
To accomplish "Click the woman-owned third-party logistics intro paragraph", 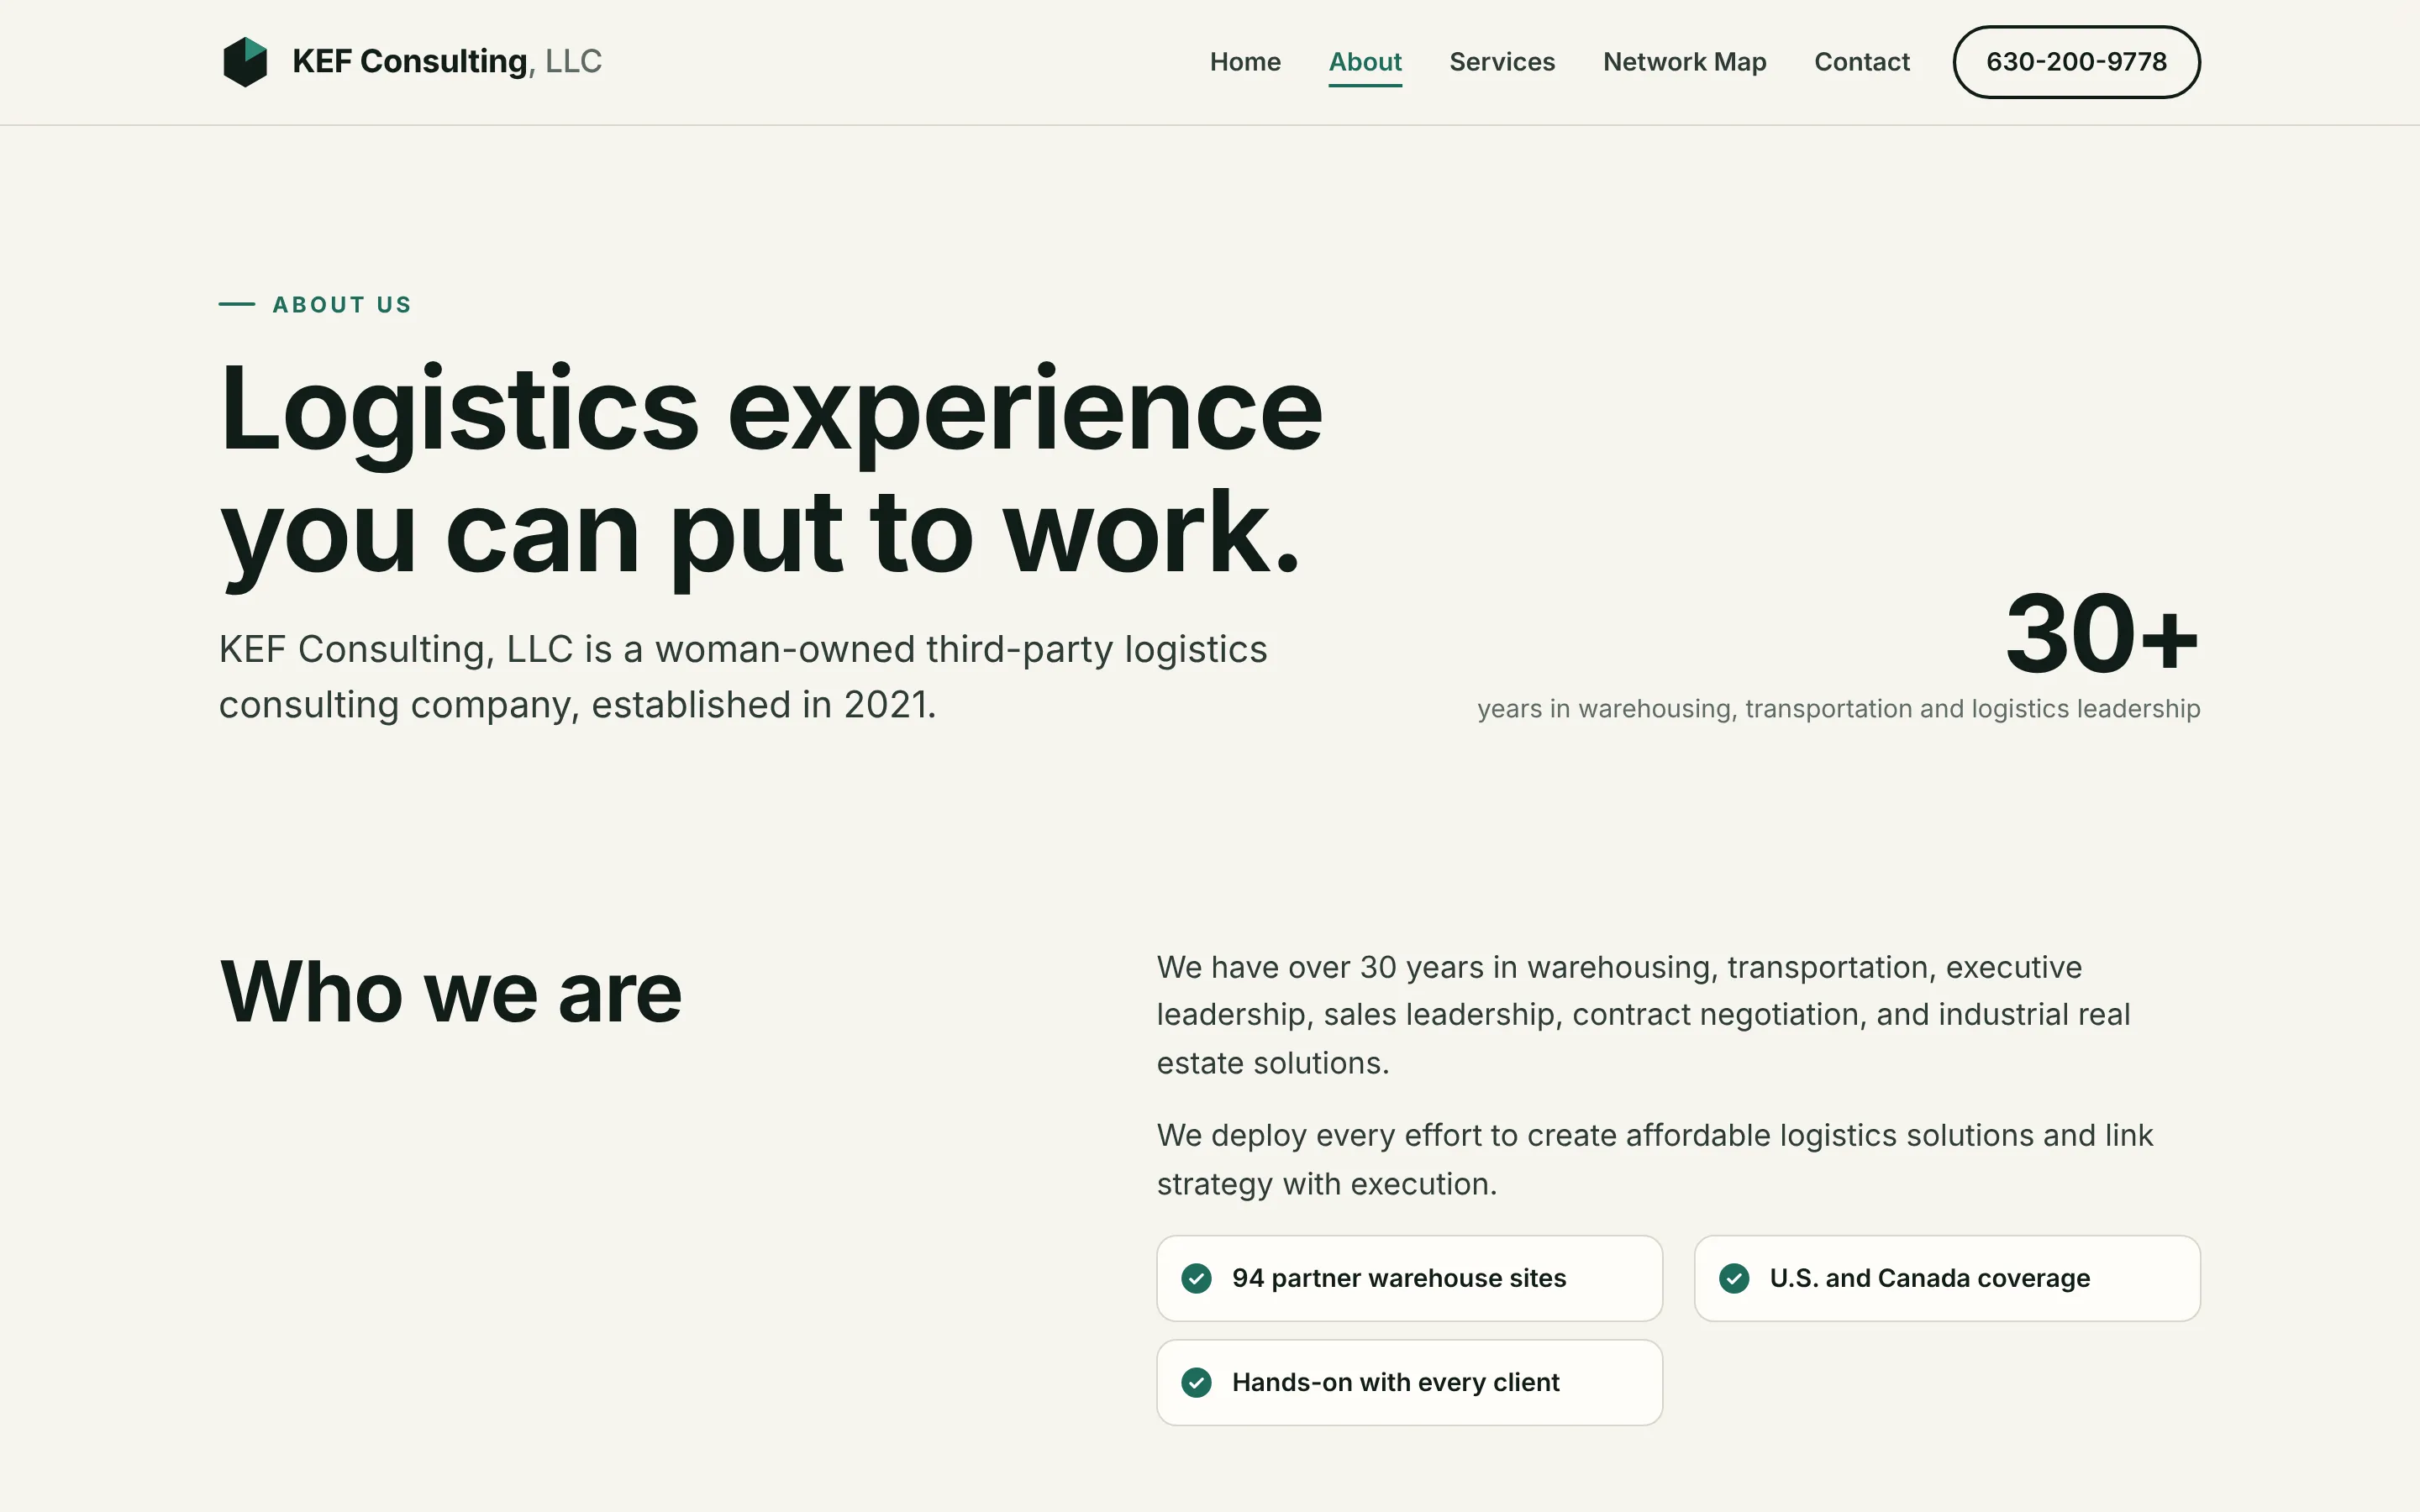I will pyautogui.click(x=743, y=677).
